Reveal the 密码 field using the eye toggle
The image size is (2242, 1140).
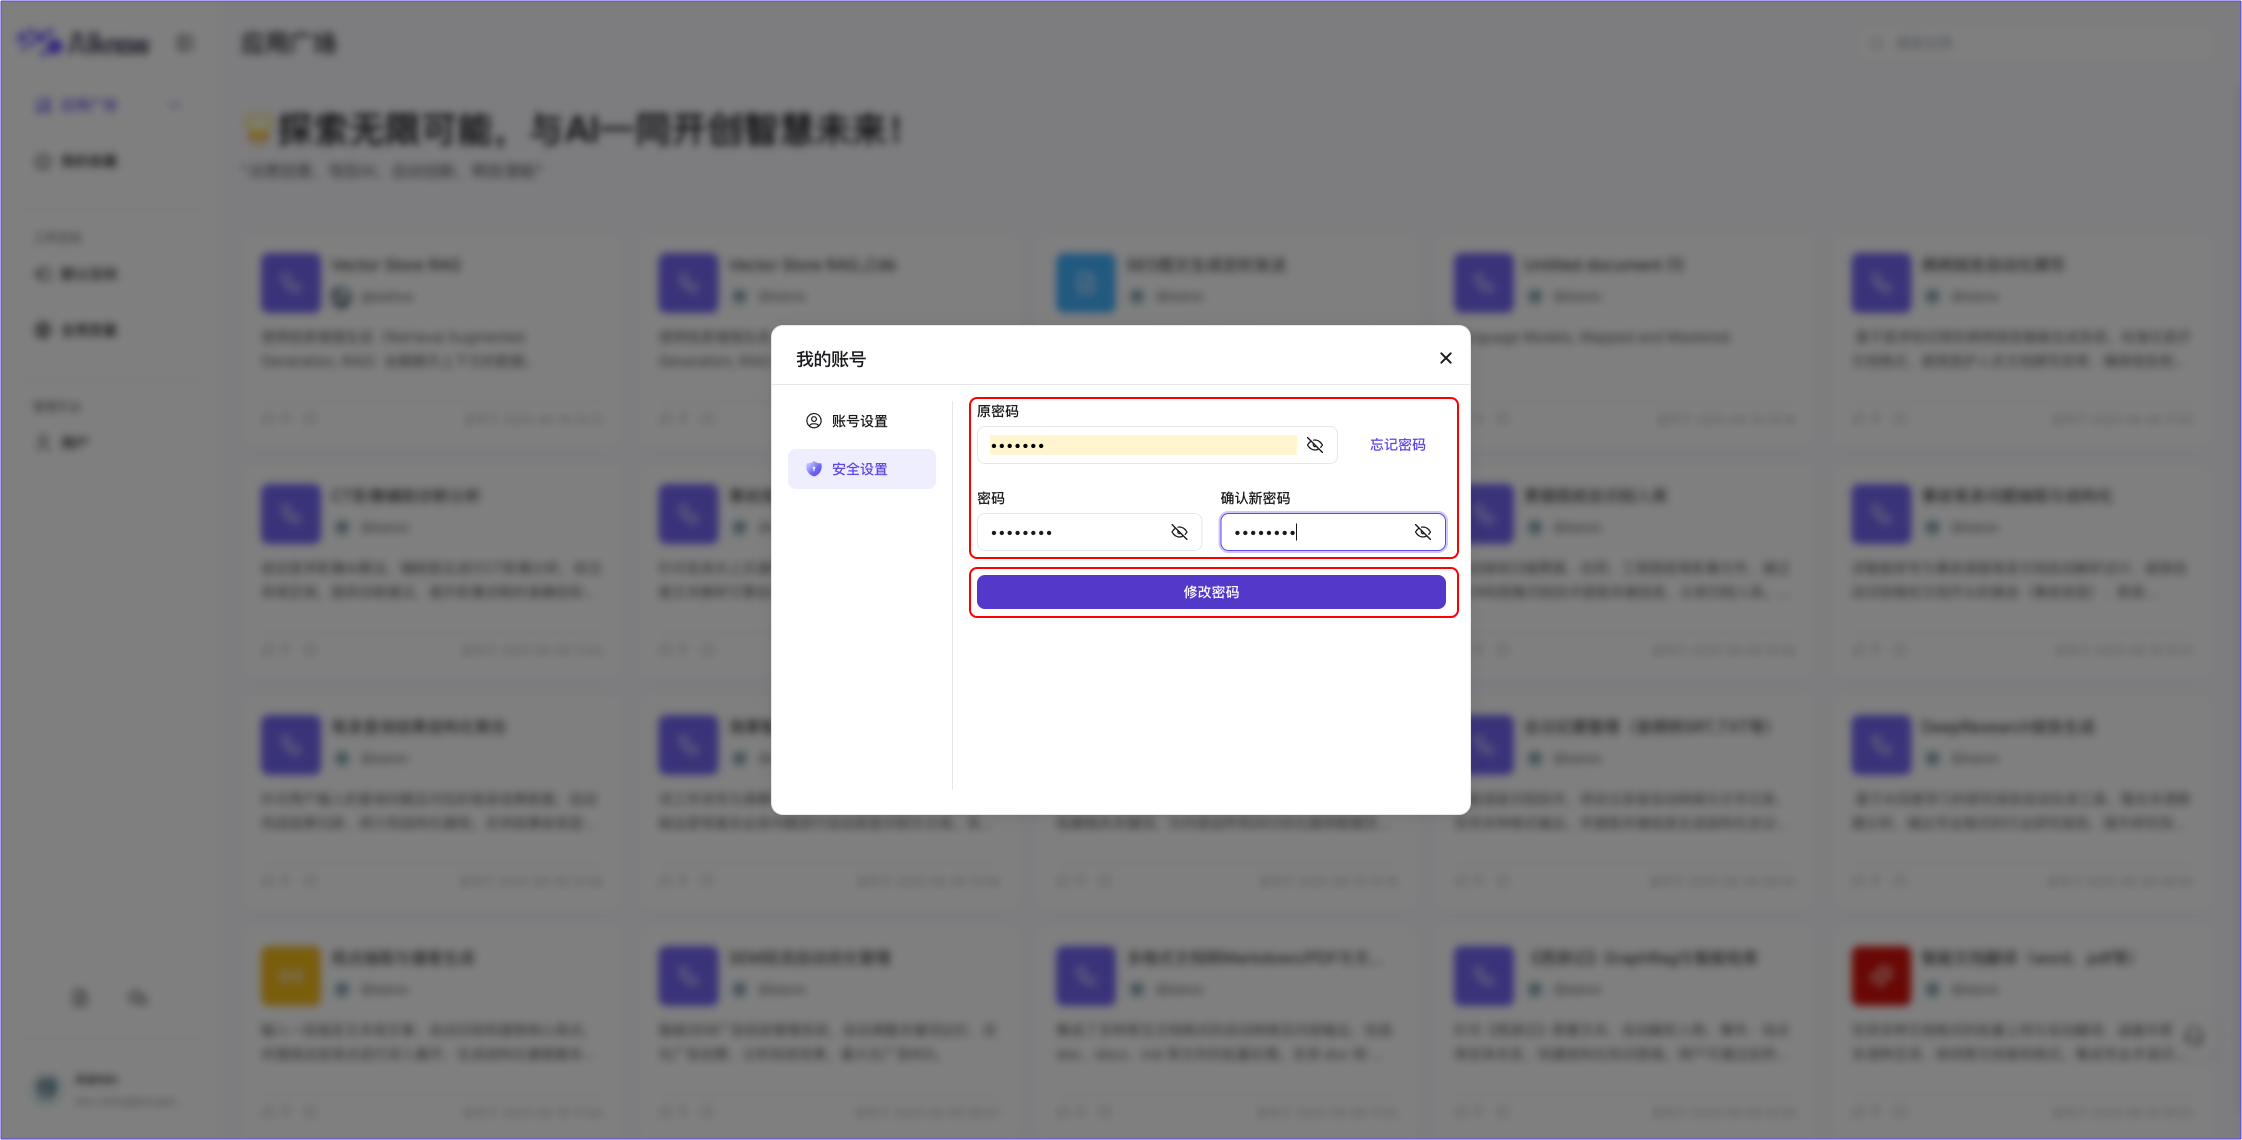[1179, 532]
